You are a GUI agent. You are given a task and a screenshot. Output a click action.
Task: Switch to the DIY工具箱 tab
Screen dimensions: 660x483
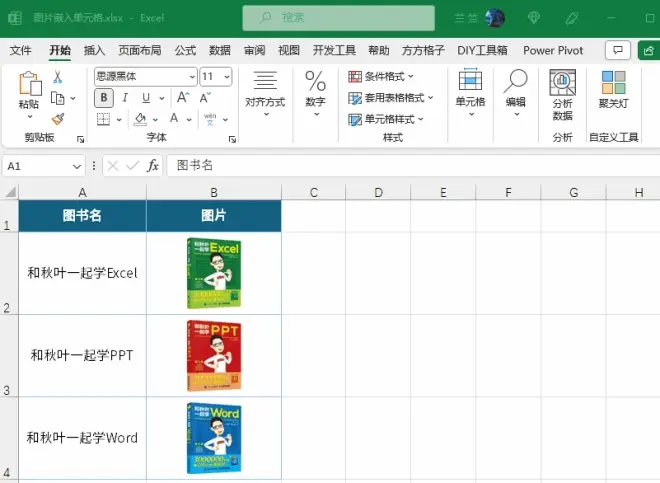[x=482, y=50]
